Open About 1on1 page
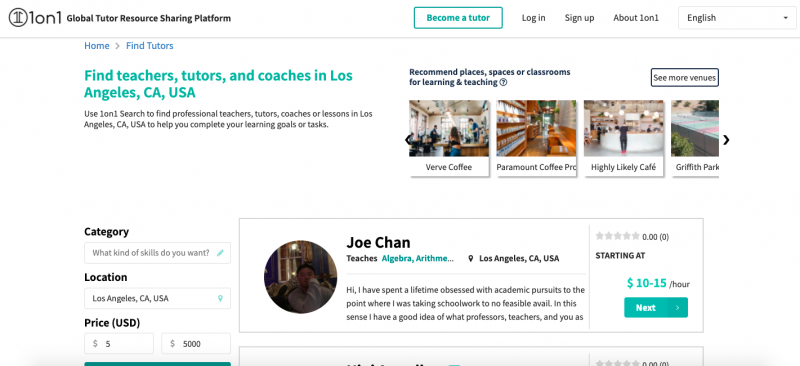 636,18
